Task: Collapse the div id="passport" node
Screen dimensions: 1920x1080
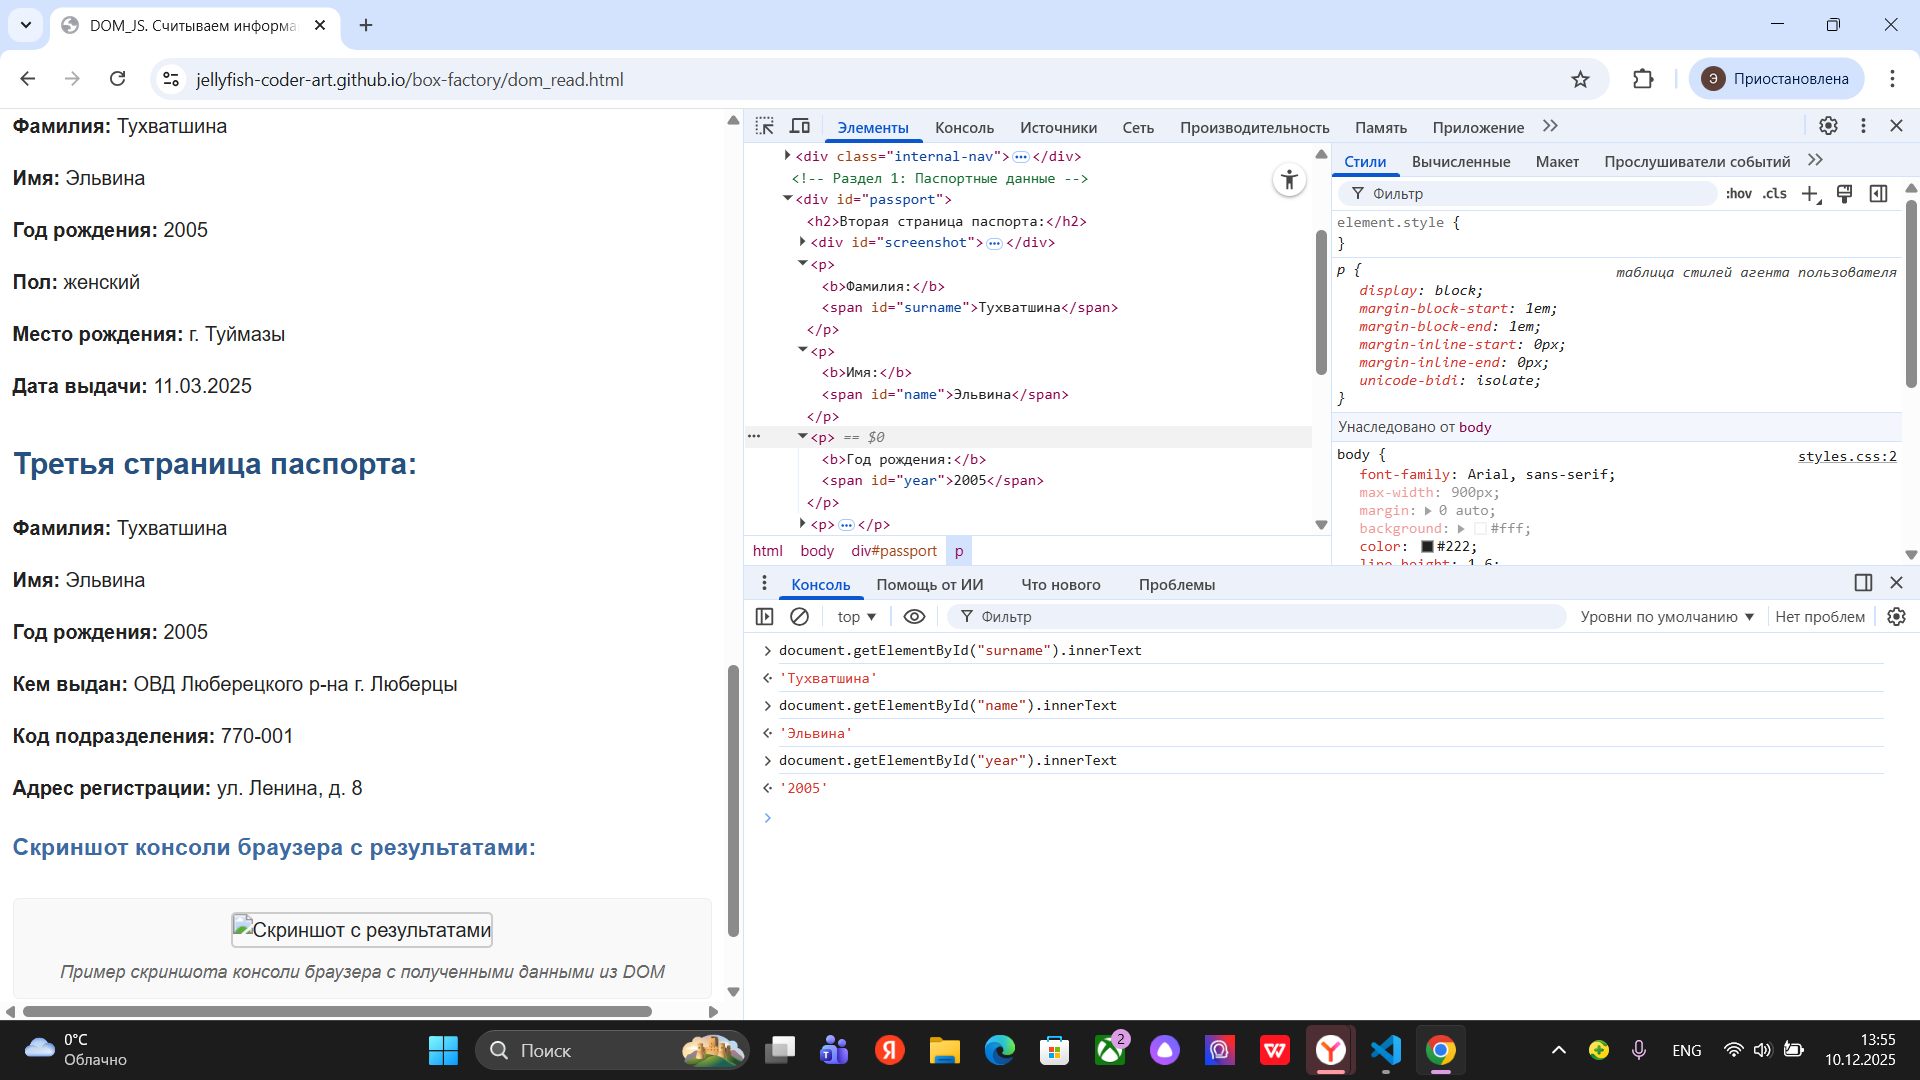Action: tap(788, 199)
